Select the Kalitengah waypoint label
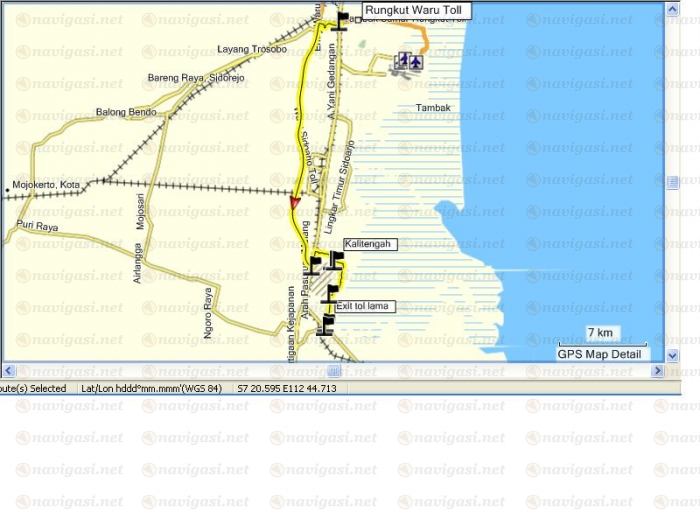Screen dimensions: 700x525 coord(369,244)
